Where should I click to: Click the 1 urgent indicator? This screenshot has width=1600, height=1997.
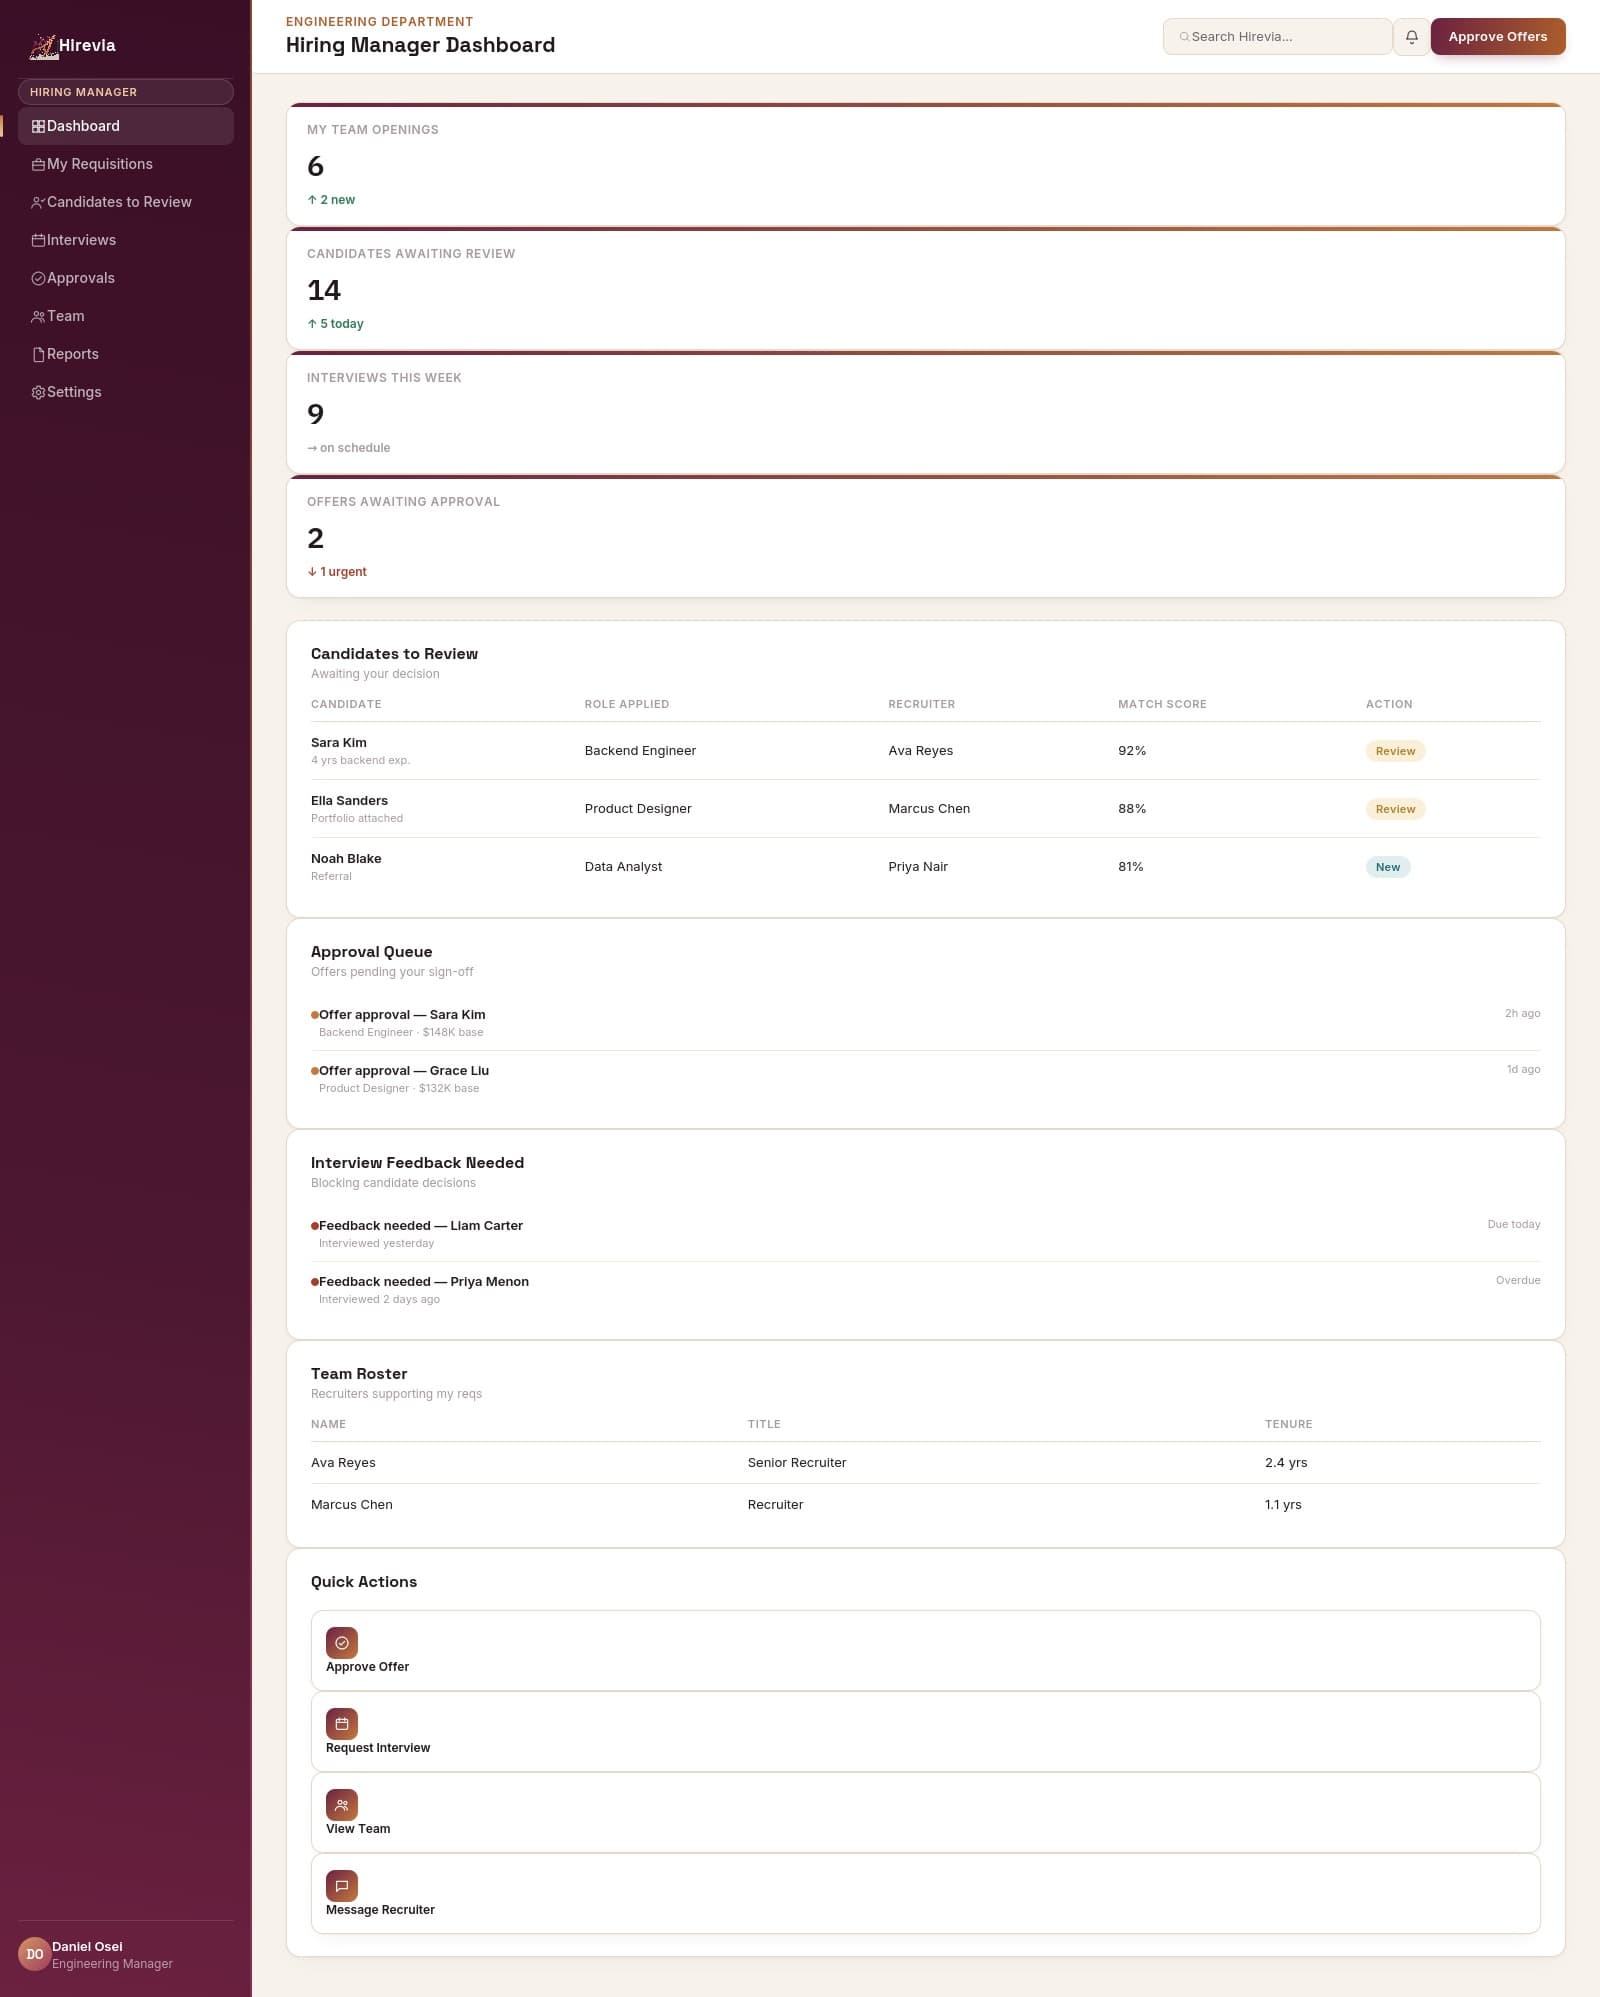pos(337,572)
